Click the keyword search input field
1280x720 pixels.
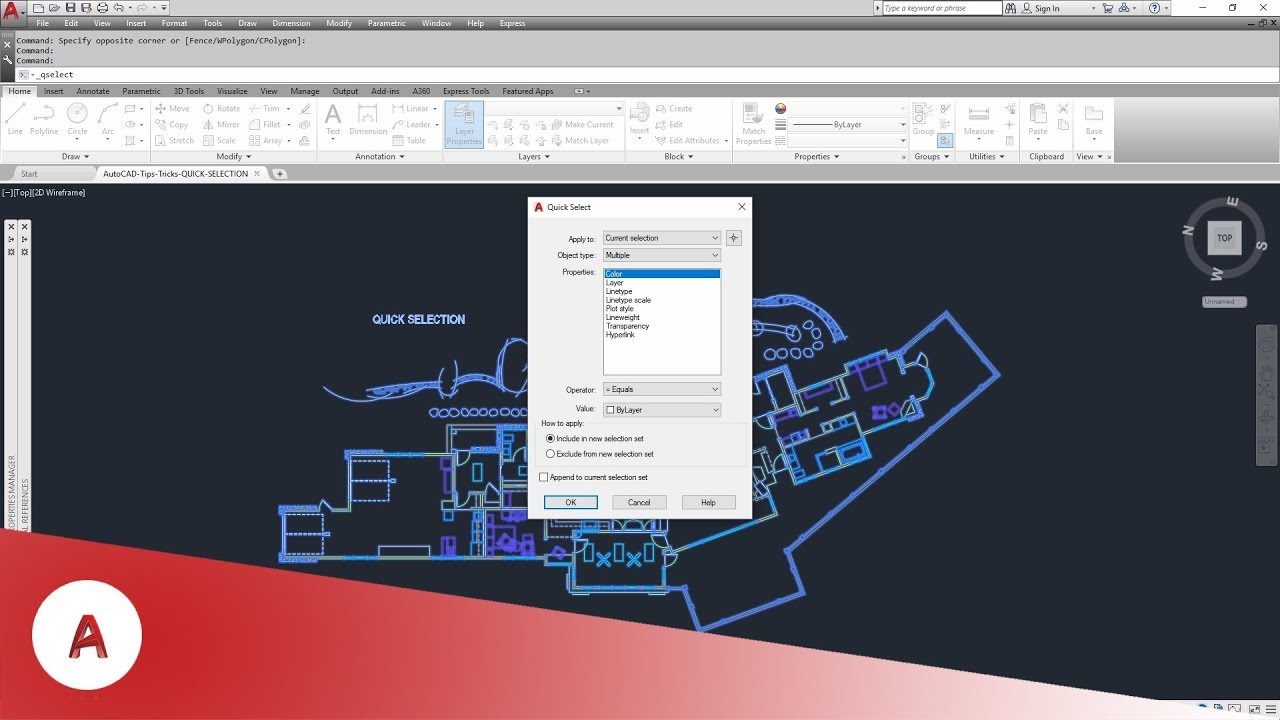point(942,8)
